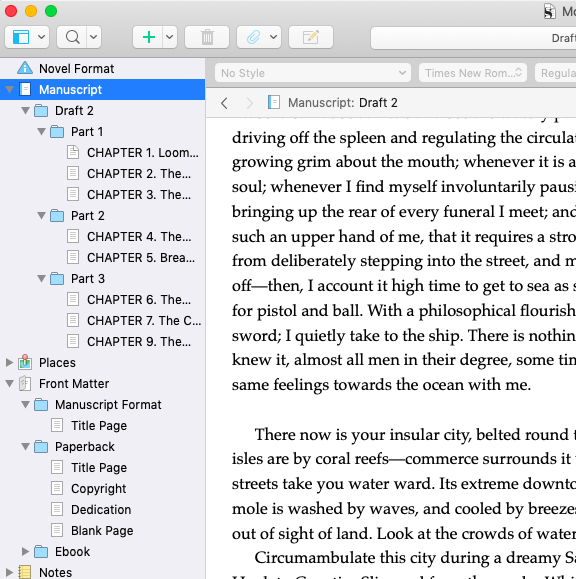This screenshot has height=579, width=576.
Task: Open the Blank Page document
Action: pos(102,531)
